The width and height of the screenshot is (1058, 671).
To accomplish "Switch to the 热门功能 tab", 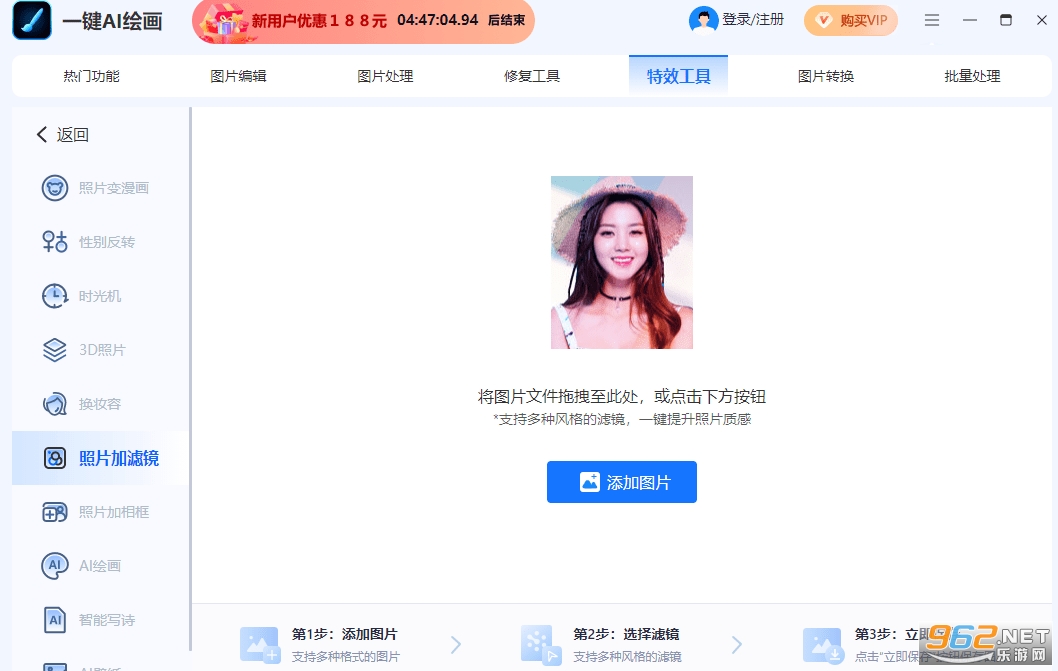I will pos(91,76).
